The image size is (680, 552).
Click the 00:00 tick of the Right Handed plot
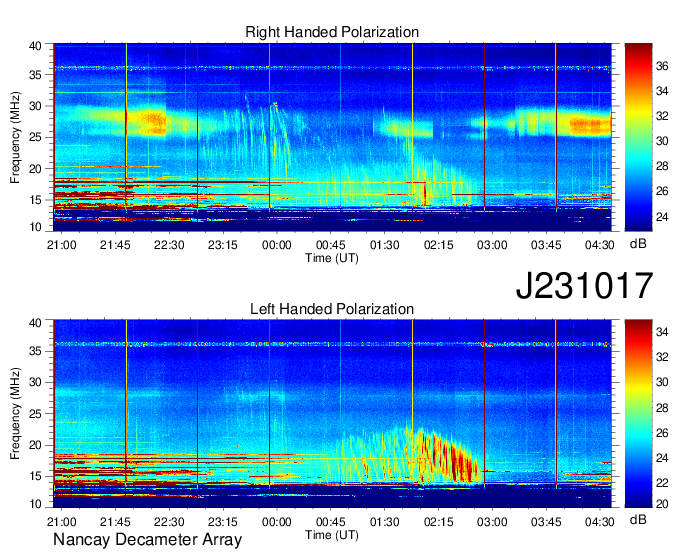277,245
